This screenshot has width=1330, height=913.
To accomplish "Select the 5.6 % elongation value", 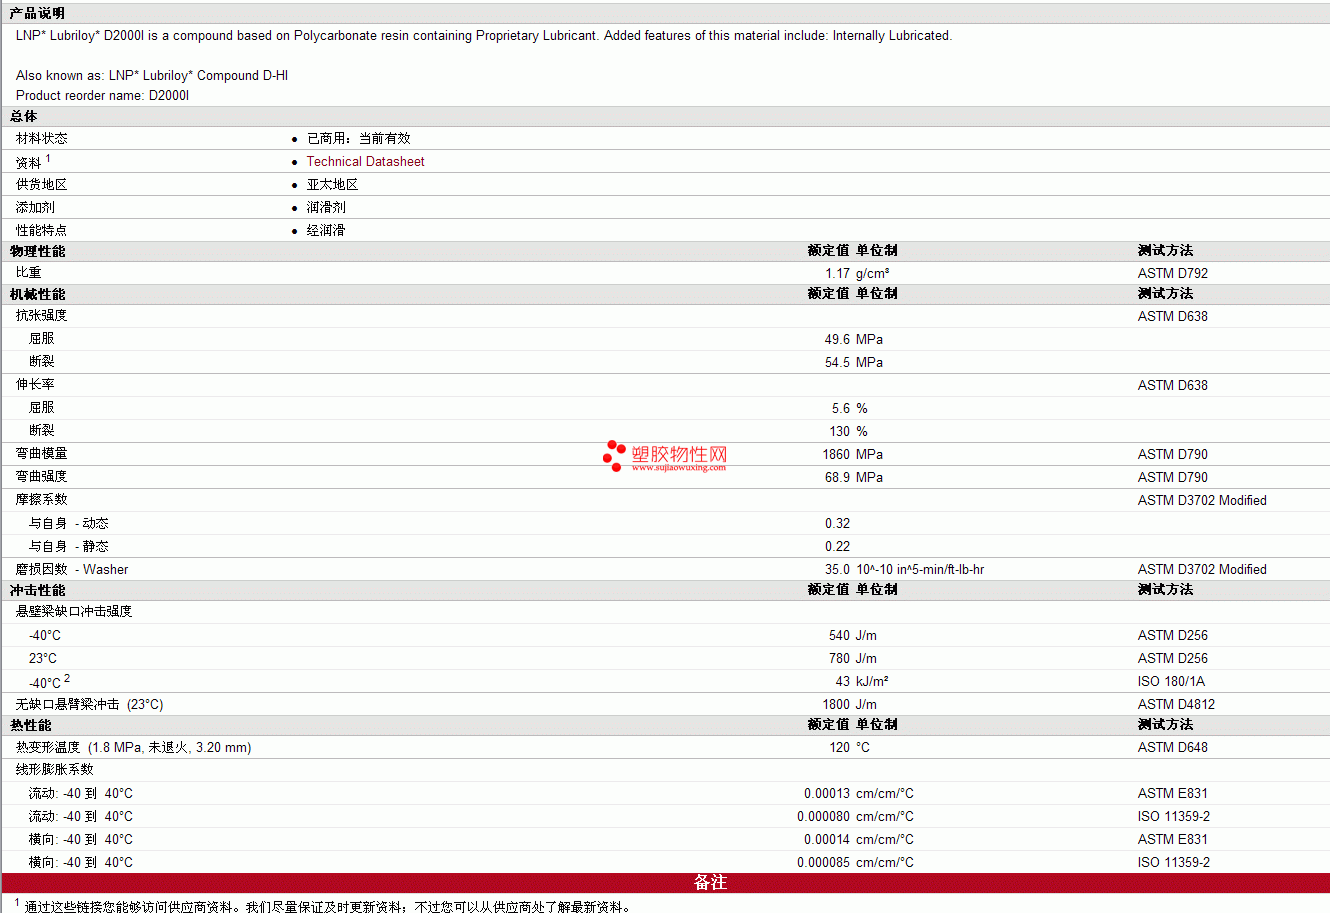I will click(850, 408).
